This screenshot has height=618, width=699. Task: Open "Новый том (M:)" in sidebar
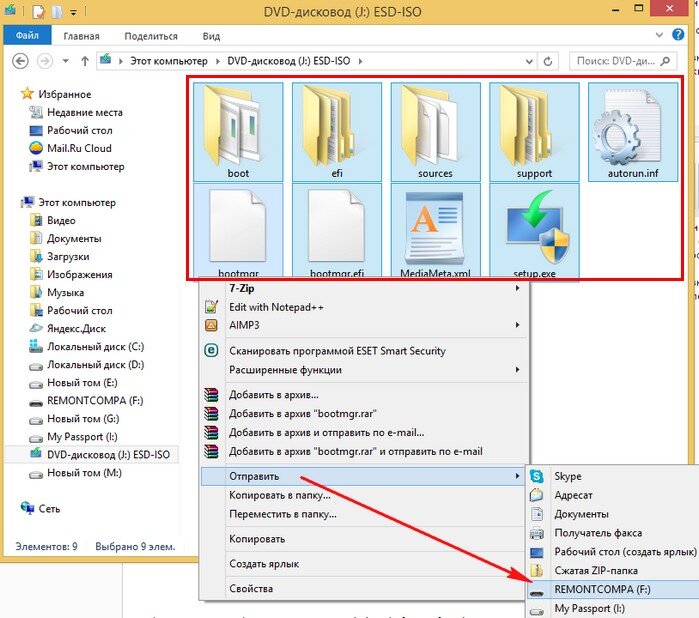tap(84, 473)
